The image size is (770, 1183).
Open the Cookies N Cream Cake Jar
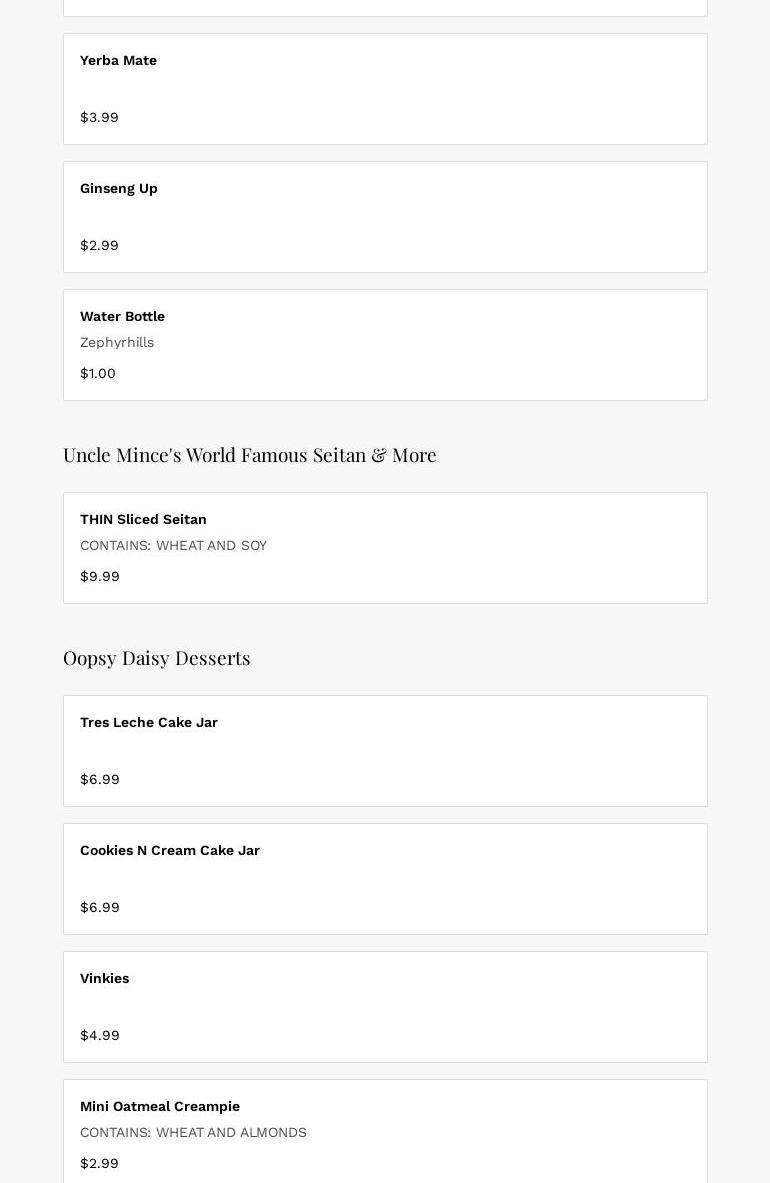click(170, 851)
